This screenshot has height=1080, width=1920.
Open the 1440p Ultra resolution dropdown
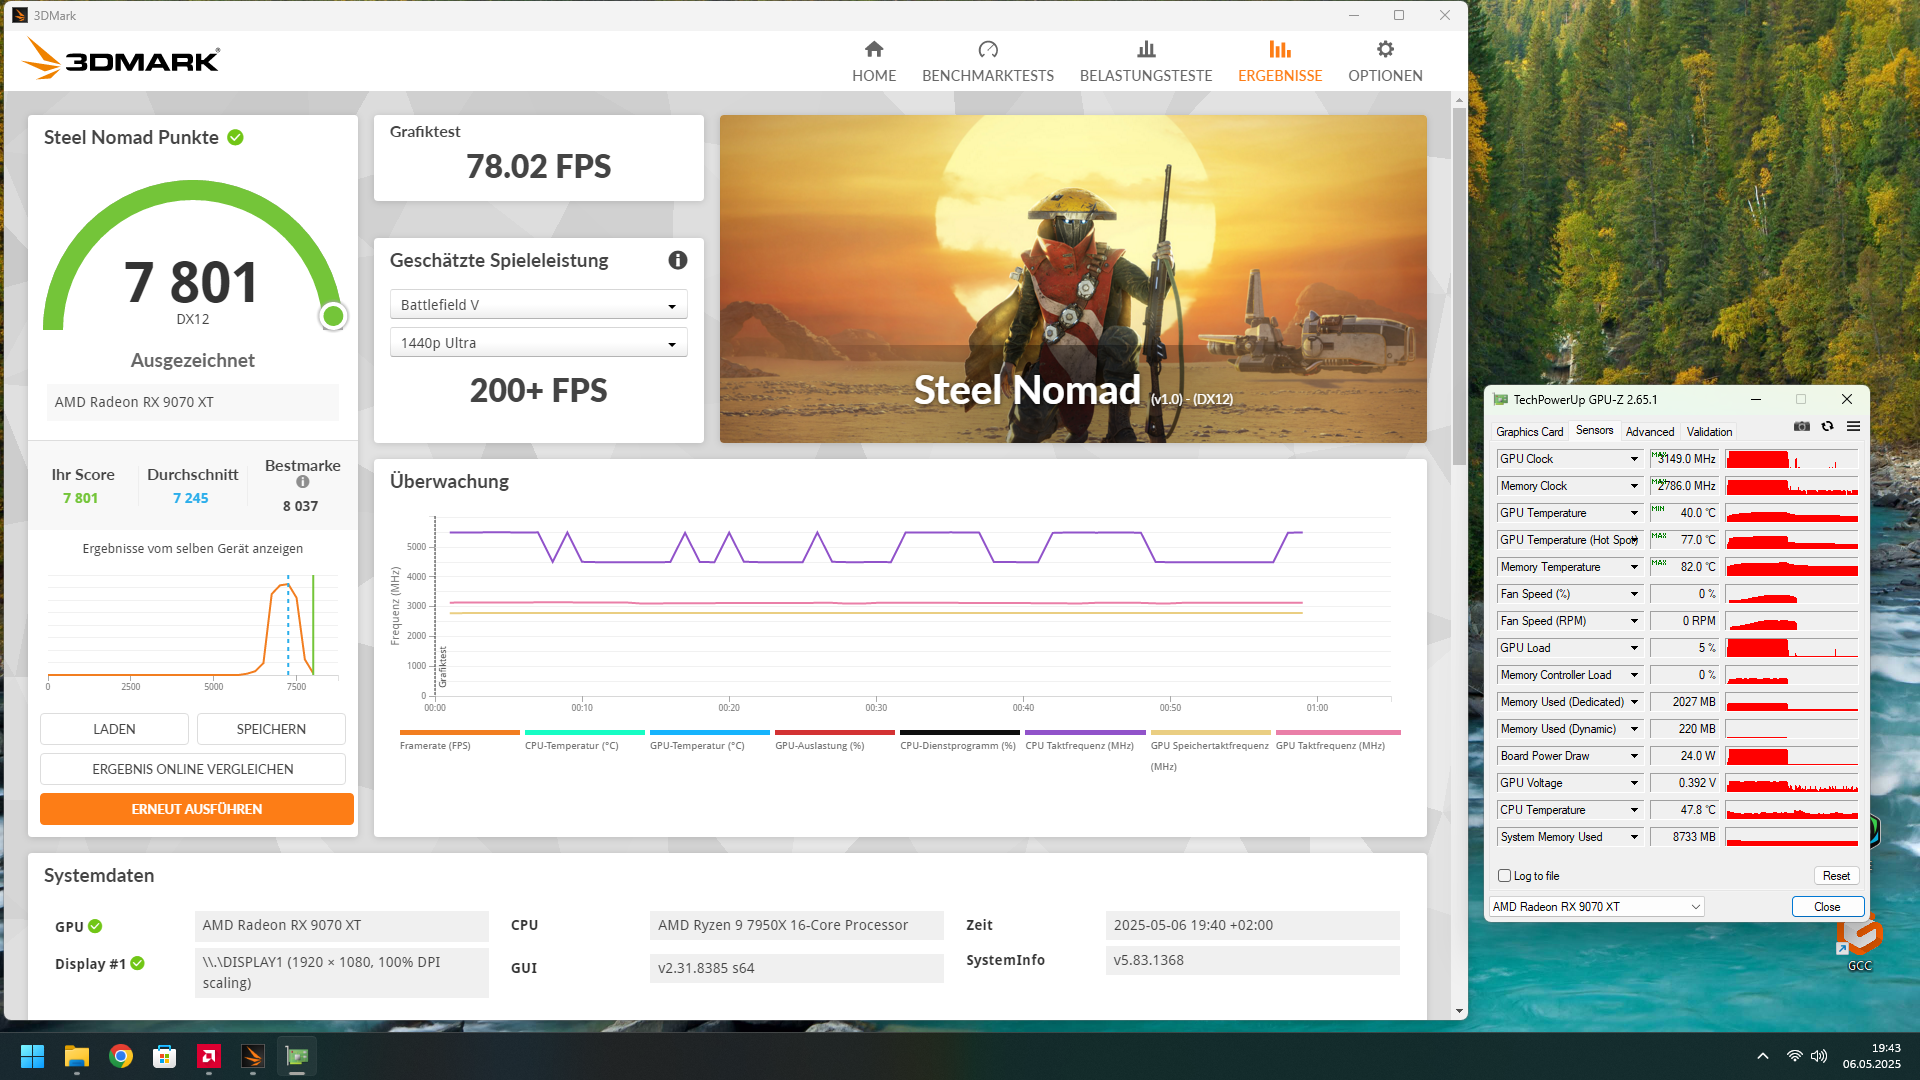point(538,343)
